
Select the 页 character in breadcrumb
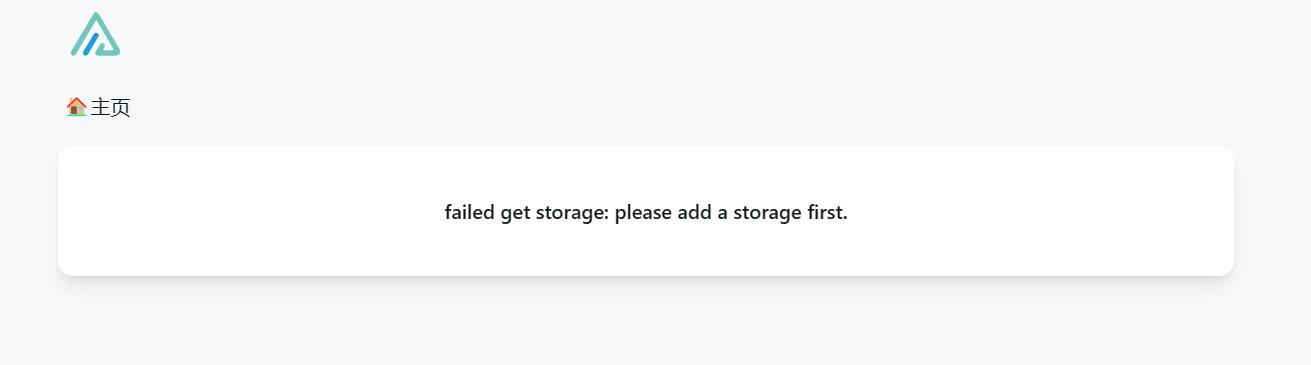[x=121, y=107]
